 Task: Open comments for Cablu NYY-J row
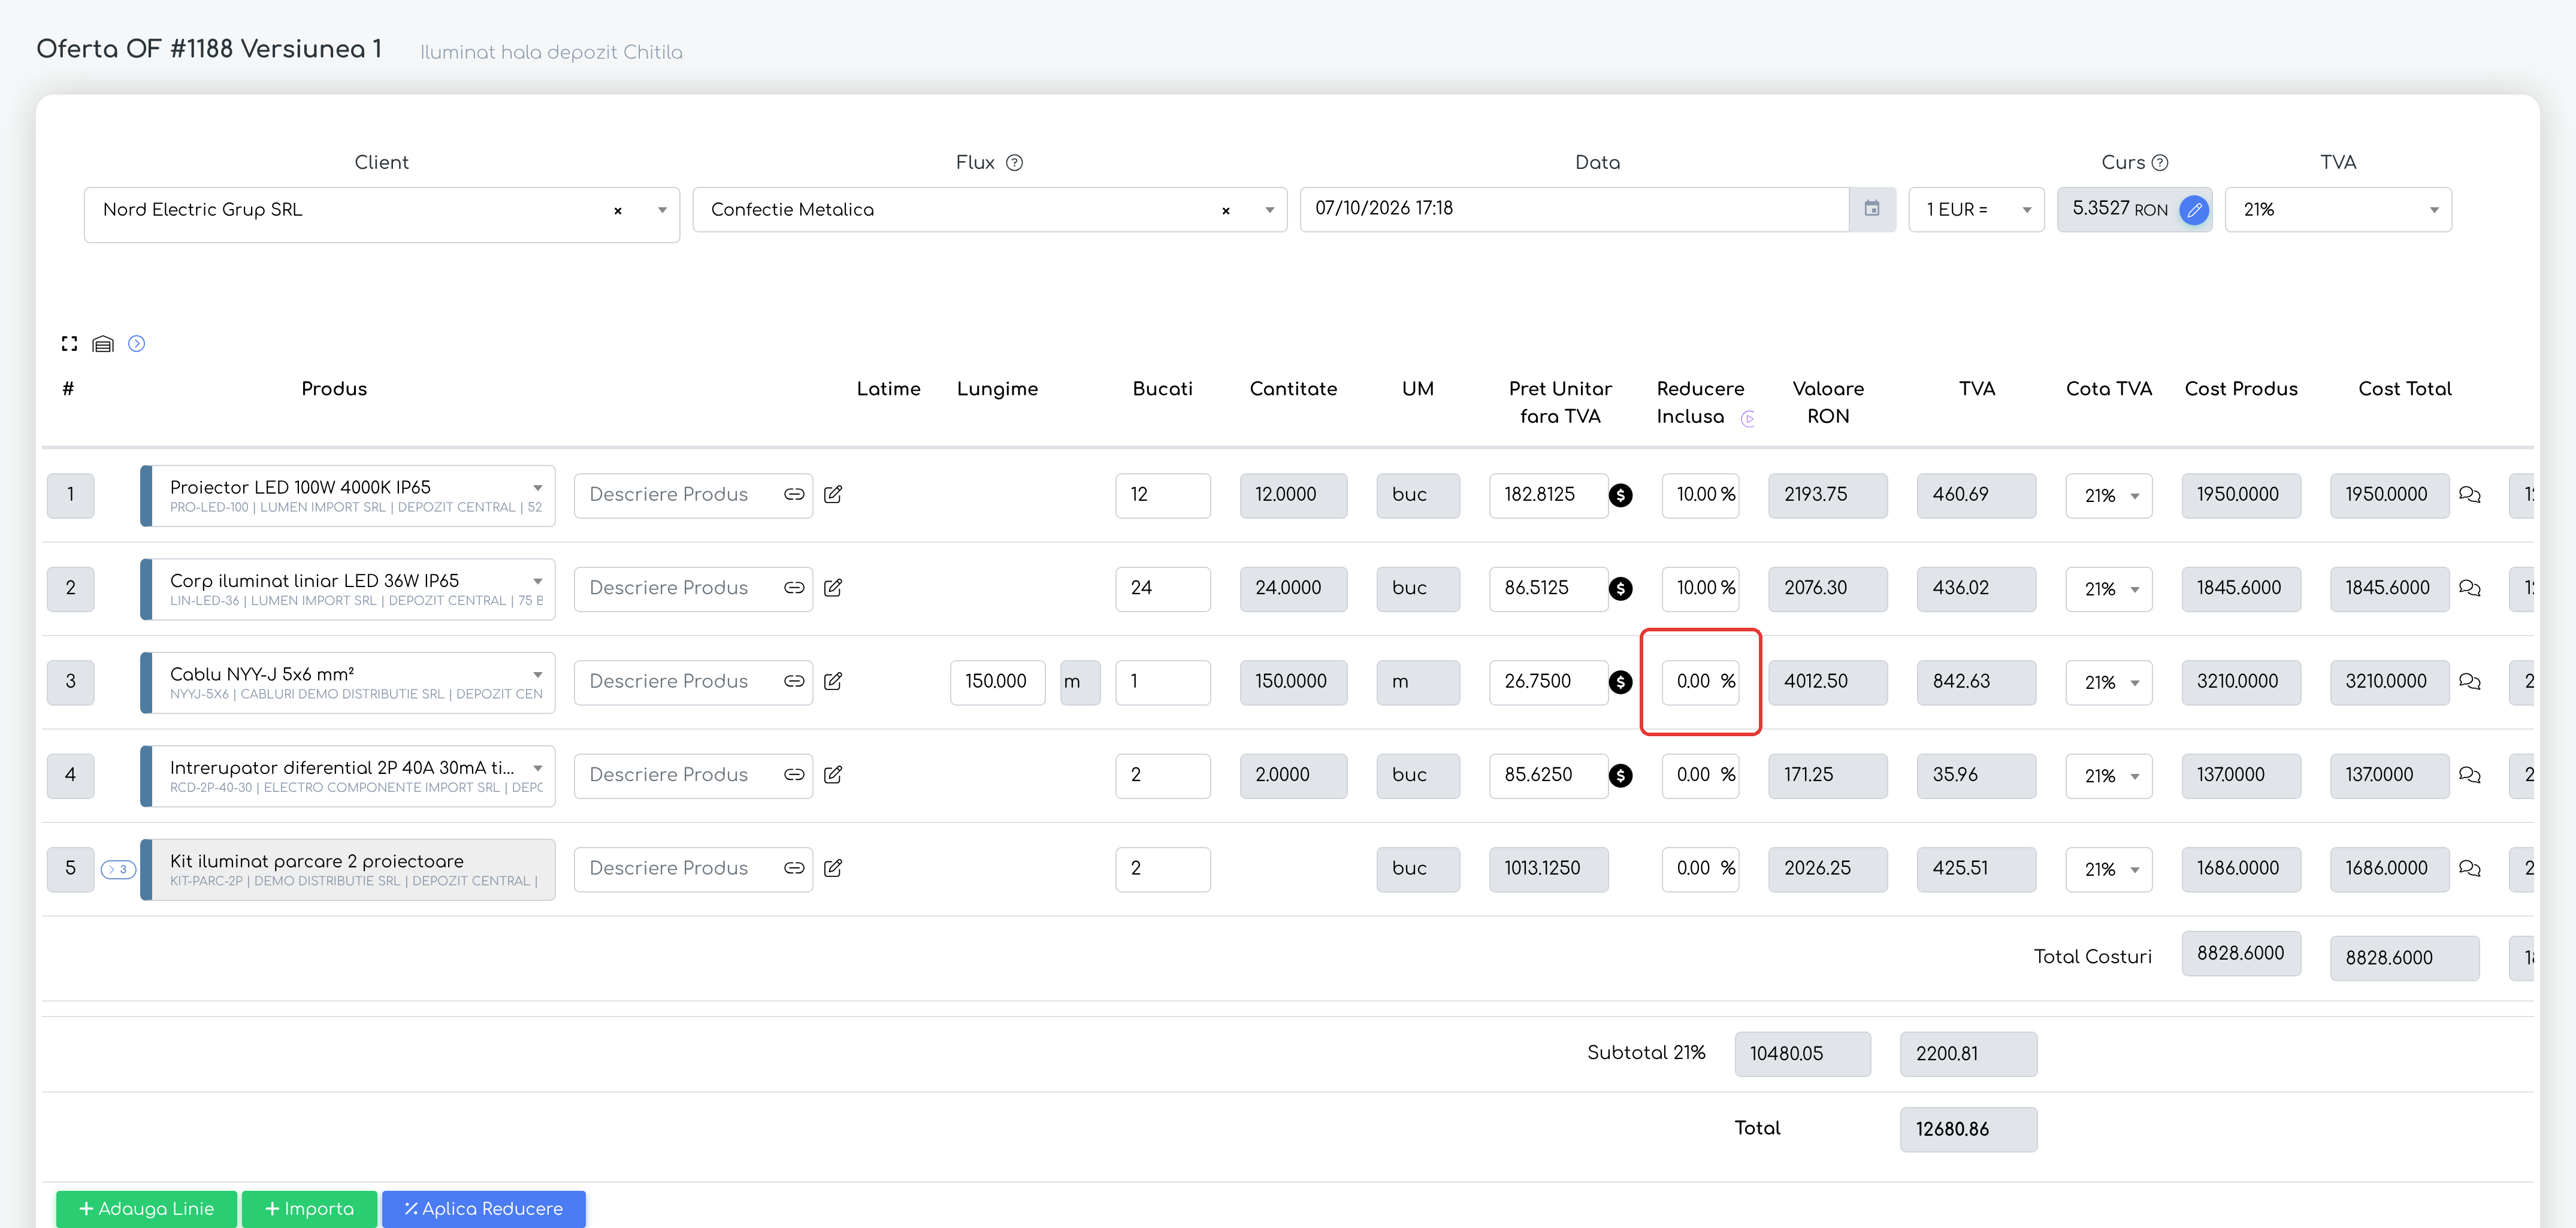[x=2470, y=682]
